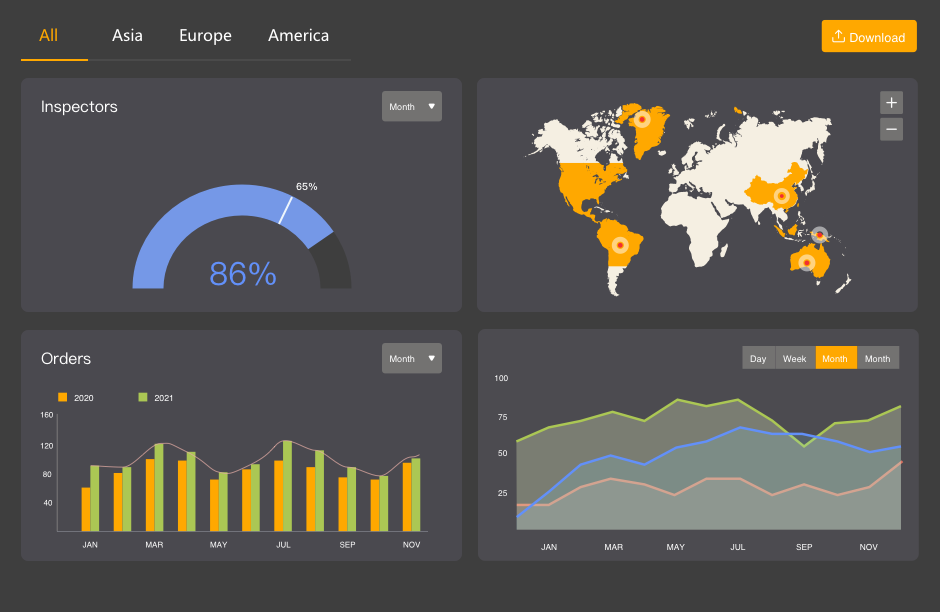This screenshot has height=612, width=940.
Task: Switch to the Asia tab
Action: coord(127,36)
